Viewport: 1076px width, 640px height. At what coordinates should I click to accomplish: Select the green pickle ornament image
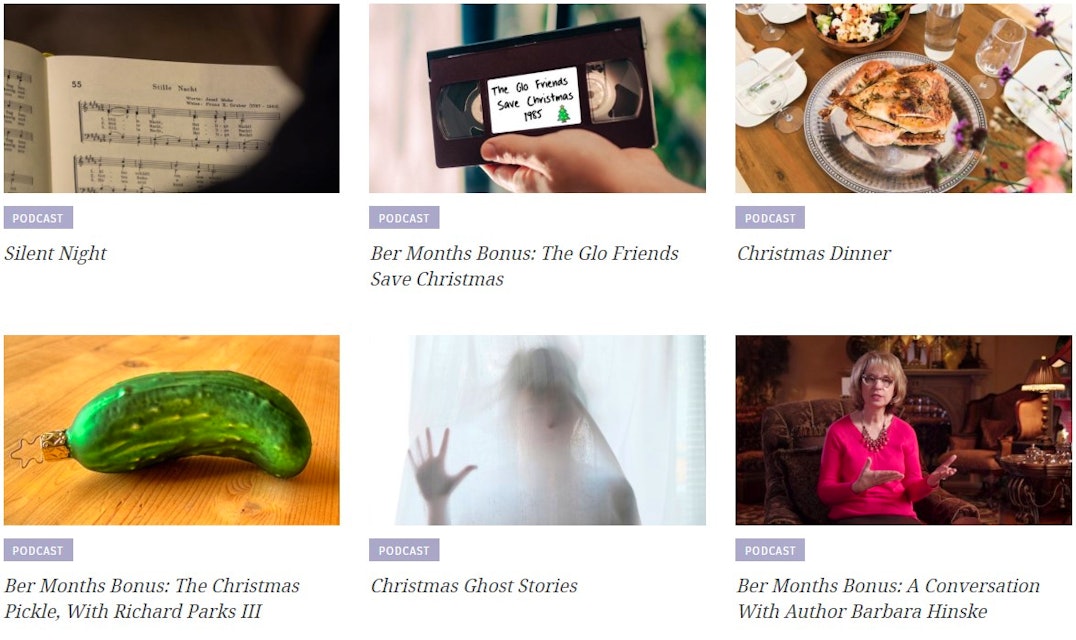point(172,430)
